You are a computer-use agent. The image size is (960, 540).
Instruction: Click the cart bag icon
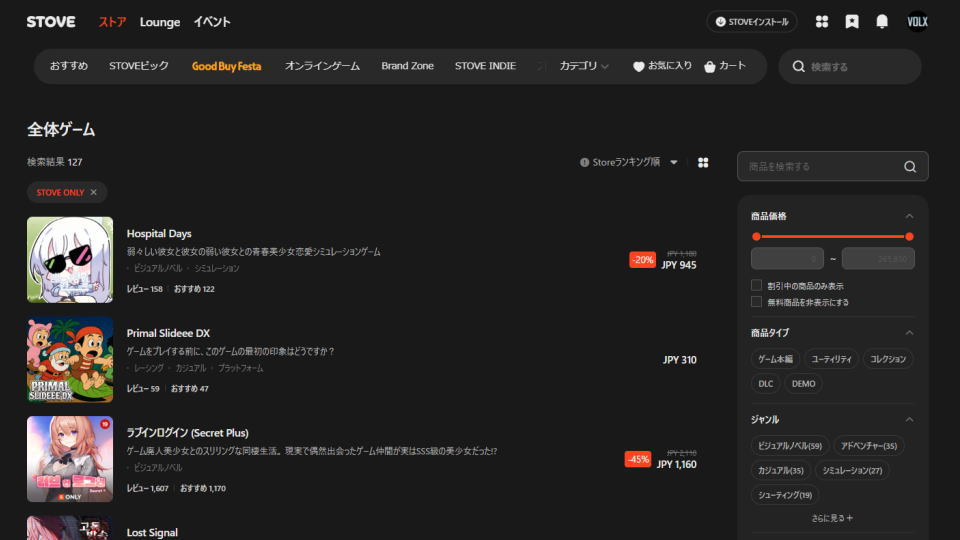pos(710,67)
